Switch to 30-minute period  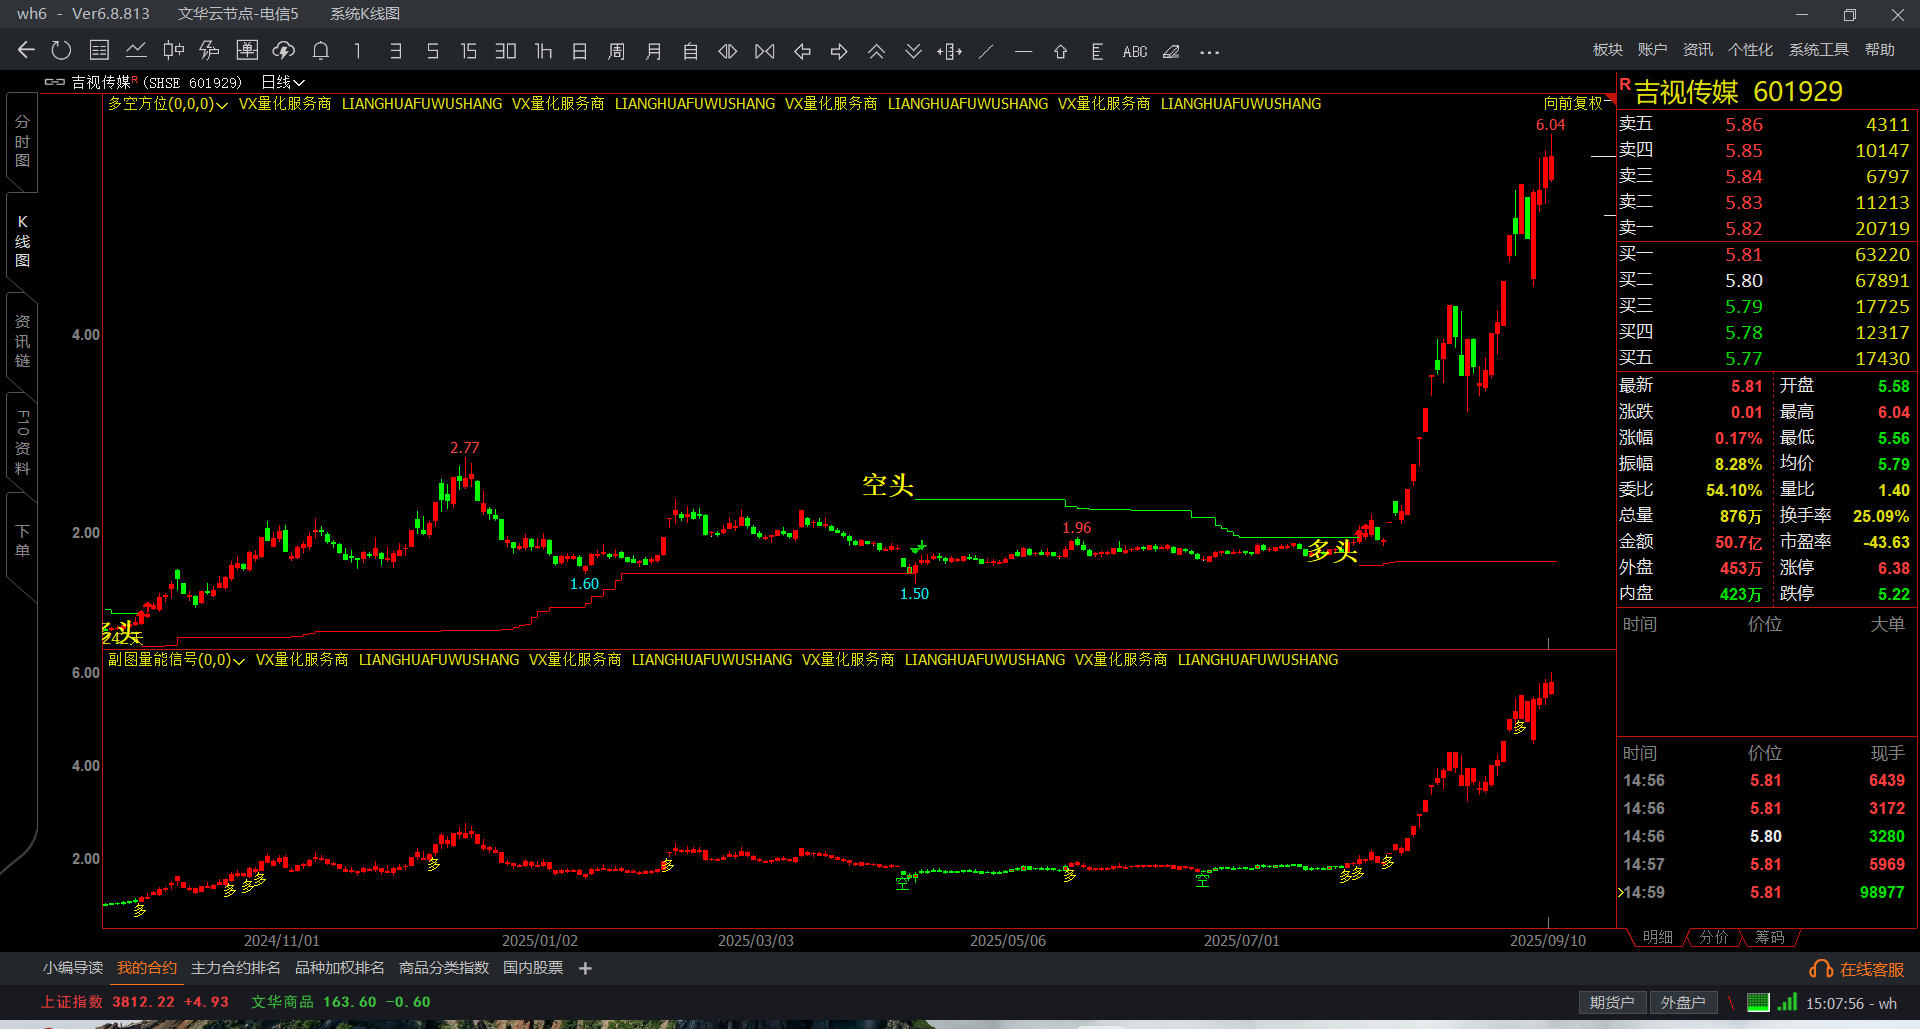pyautogui.click(x=506, y=51)
